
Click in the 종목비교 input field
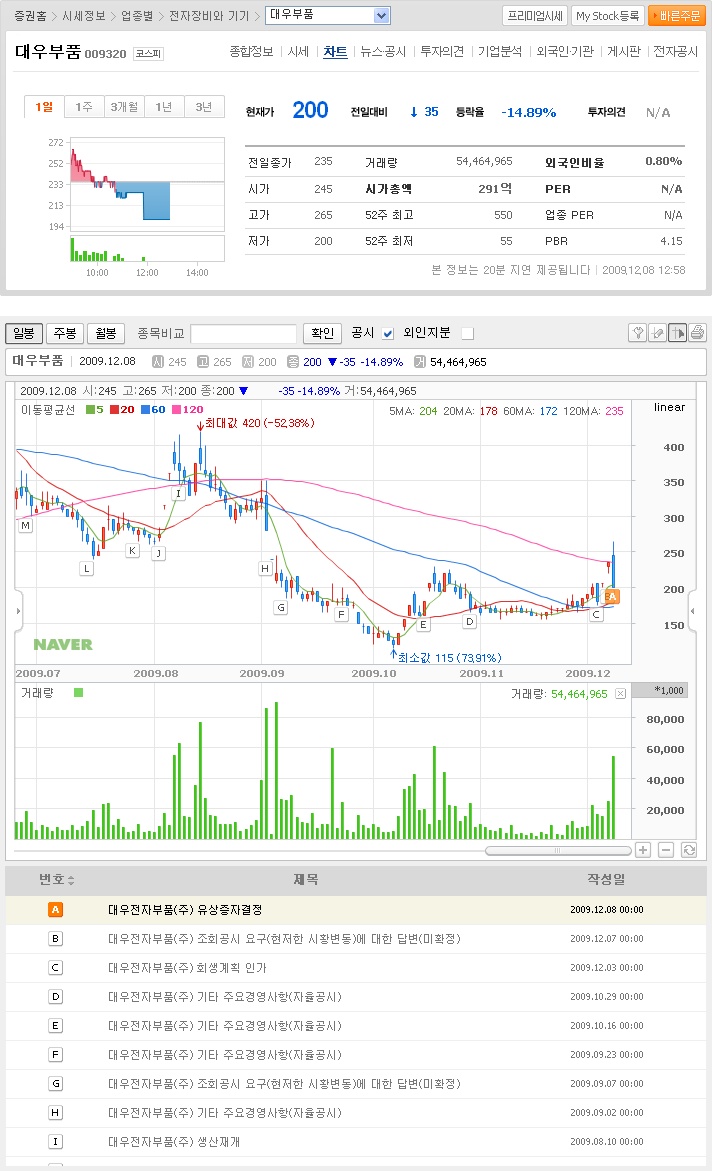point(244,333)
